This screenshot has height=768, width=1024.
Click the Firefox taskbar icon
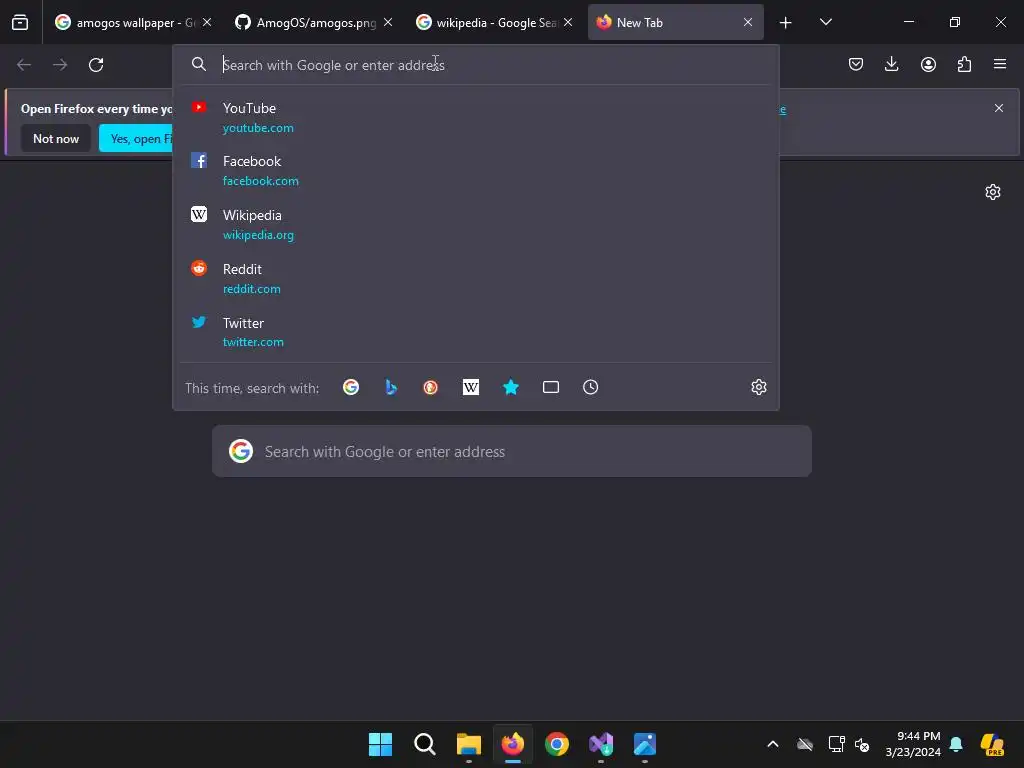tap(513, 744)
